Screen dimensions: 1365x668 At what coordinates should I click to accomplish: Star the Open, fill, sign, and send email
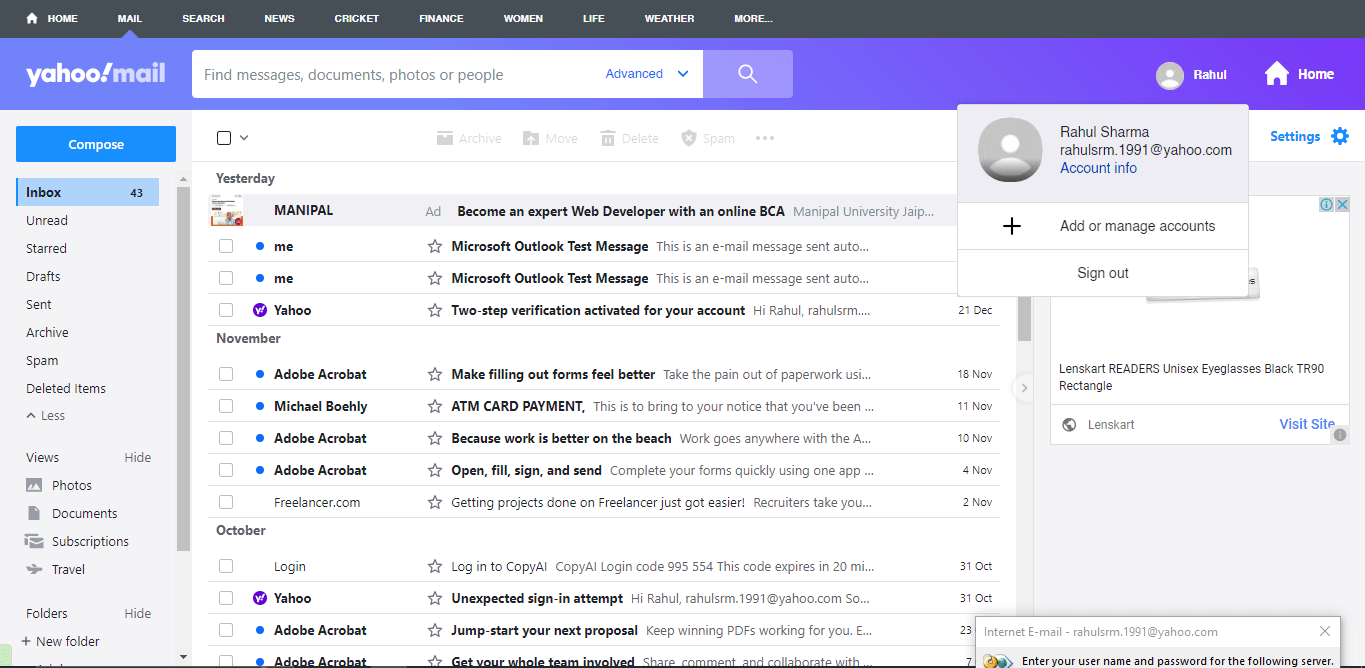[435, 470]
